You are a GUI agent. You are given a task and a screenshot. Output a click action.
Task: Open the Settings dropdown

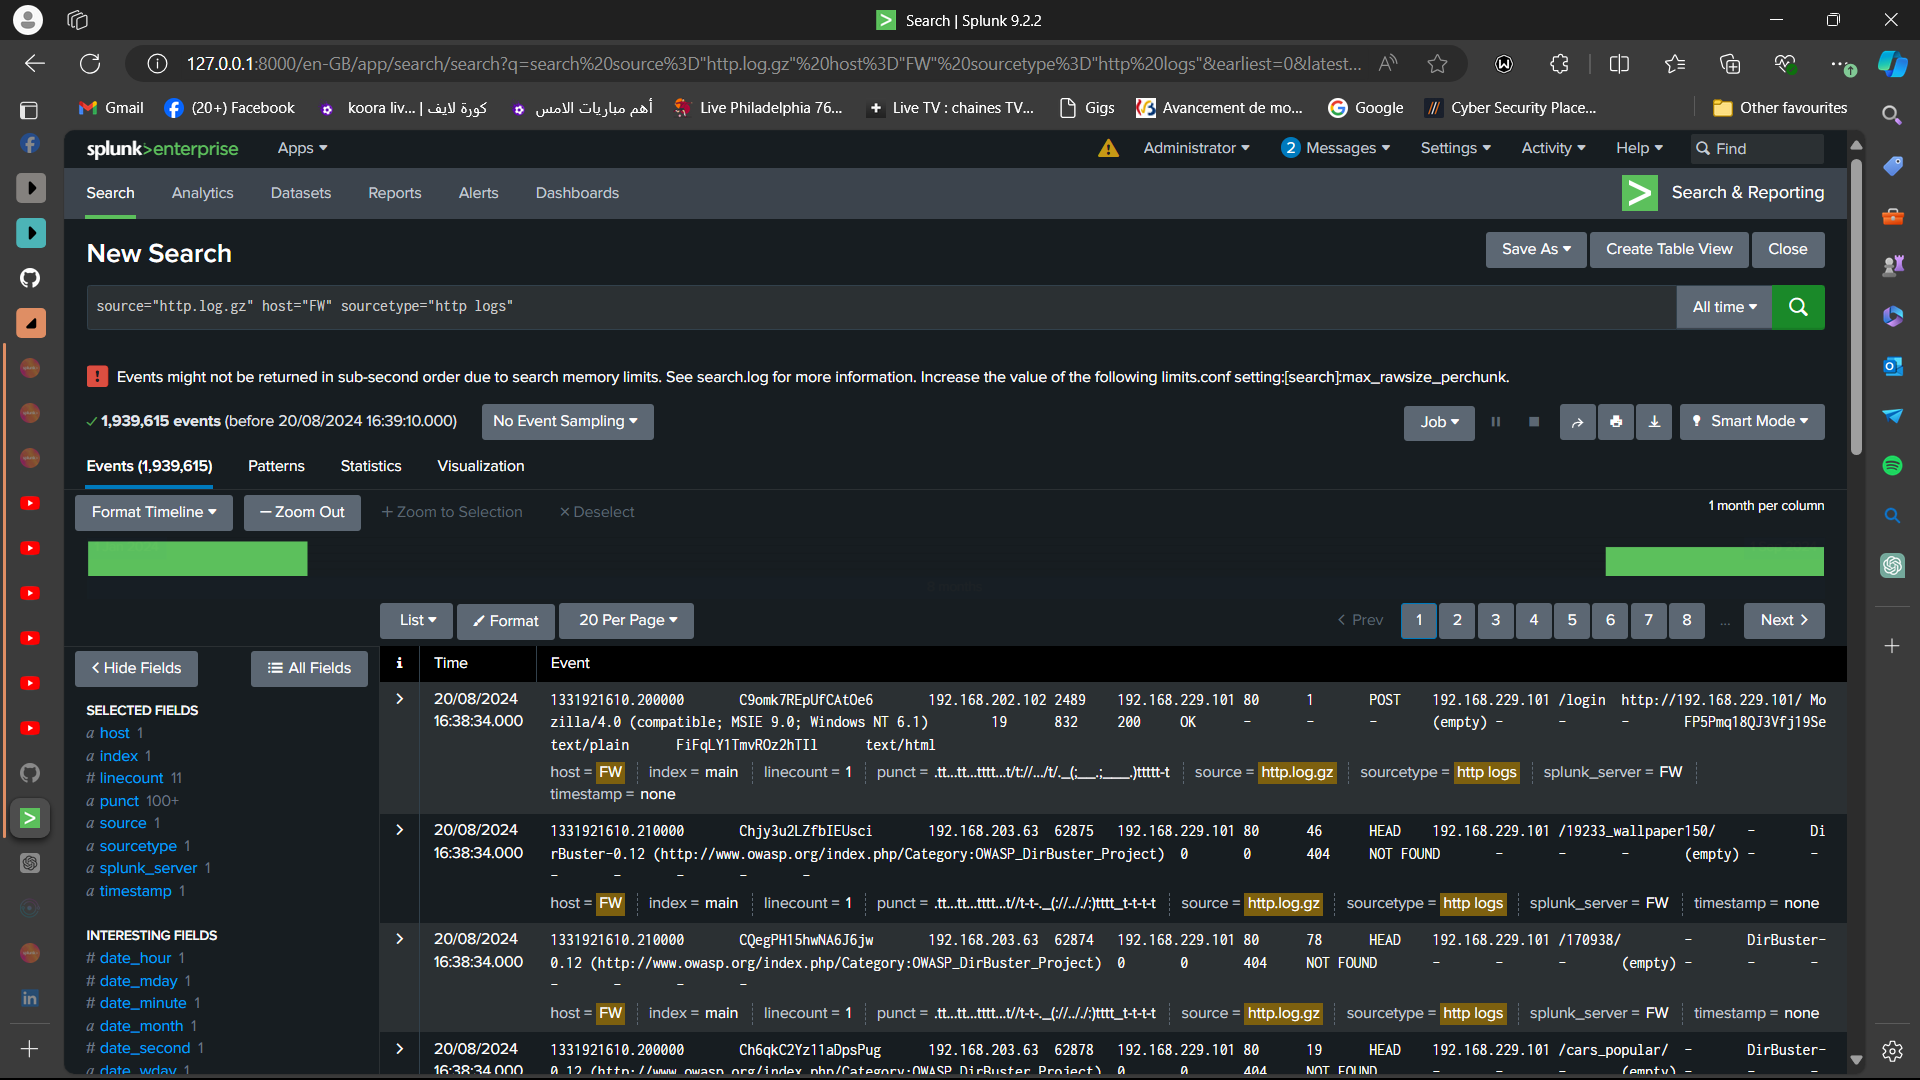1455,148
